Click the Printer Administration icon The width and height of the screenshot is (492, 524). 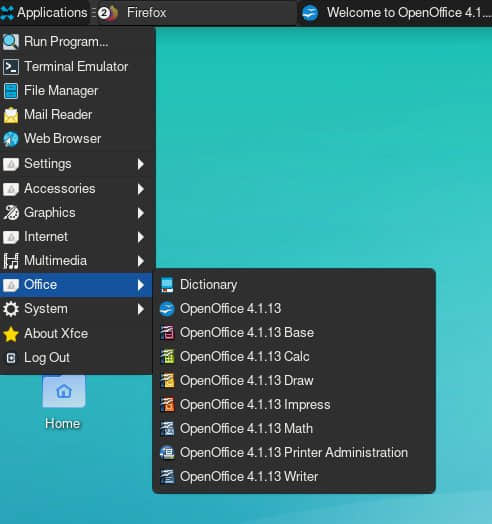click(167, 453)
